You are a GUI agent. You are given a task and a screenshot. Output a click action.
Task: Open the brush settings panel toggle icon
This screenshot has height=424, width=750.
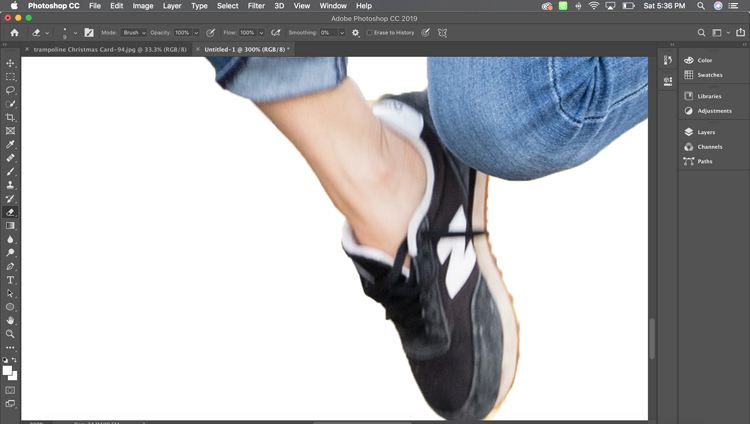[x=89, y=33]
